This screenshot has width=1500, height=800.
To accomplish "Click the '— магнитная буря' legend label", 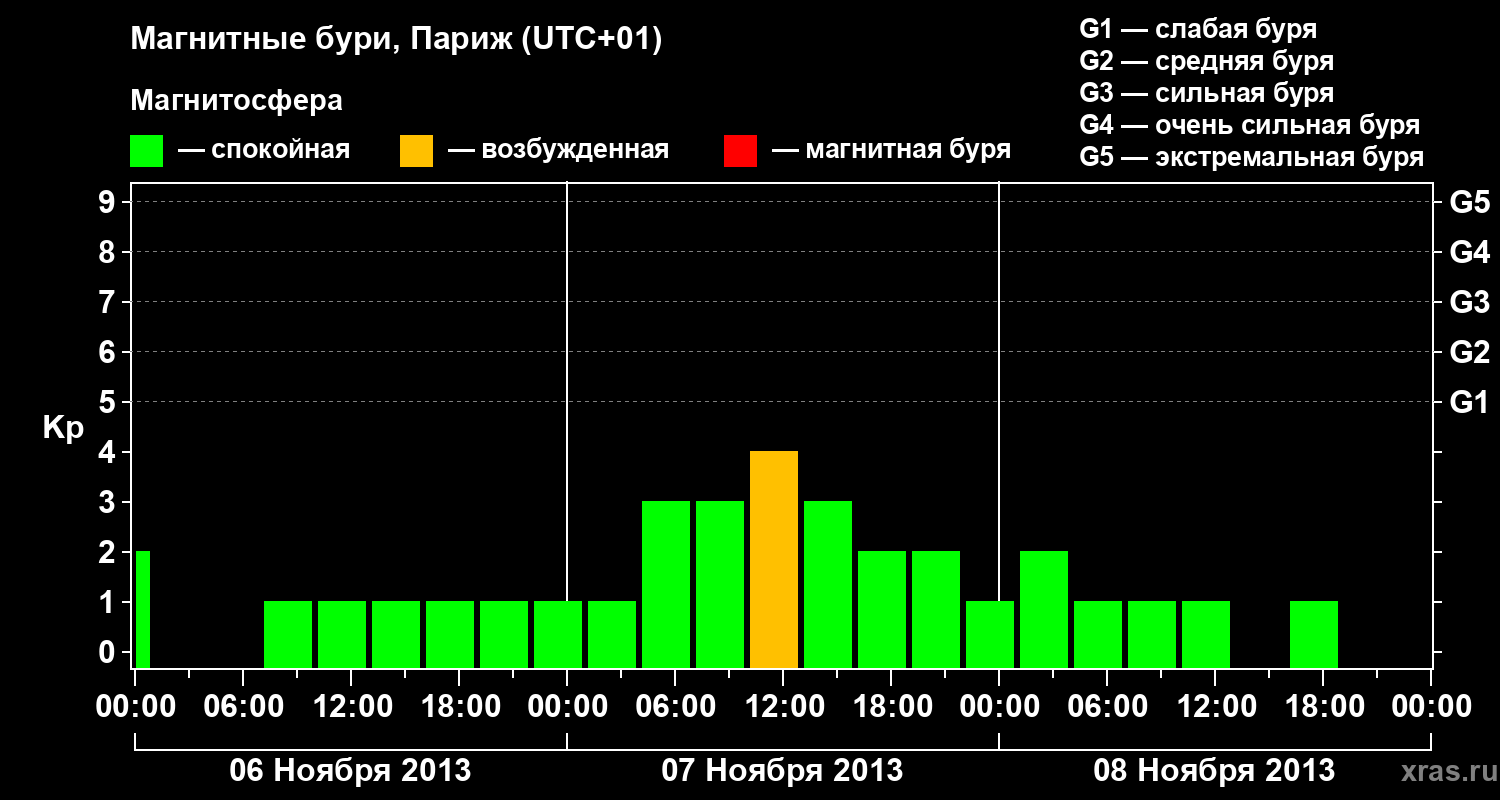I will [x=892, y=151].
